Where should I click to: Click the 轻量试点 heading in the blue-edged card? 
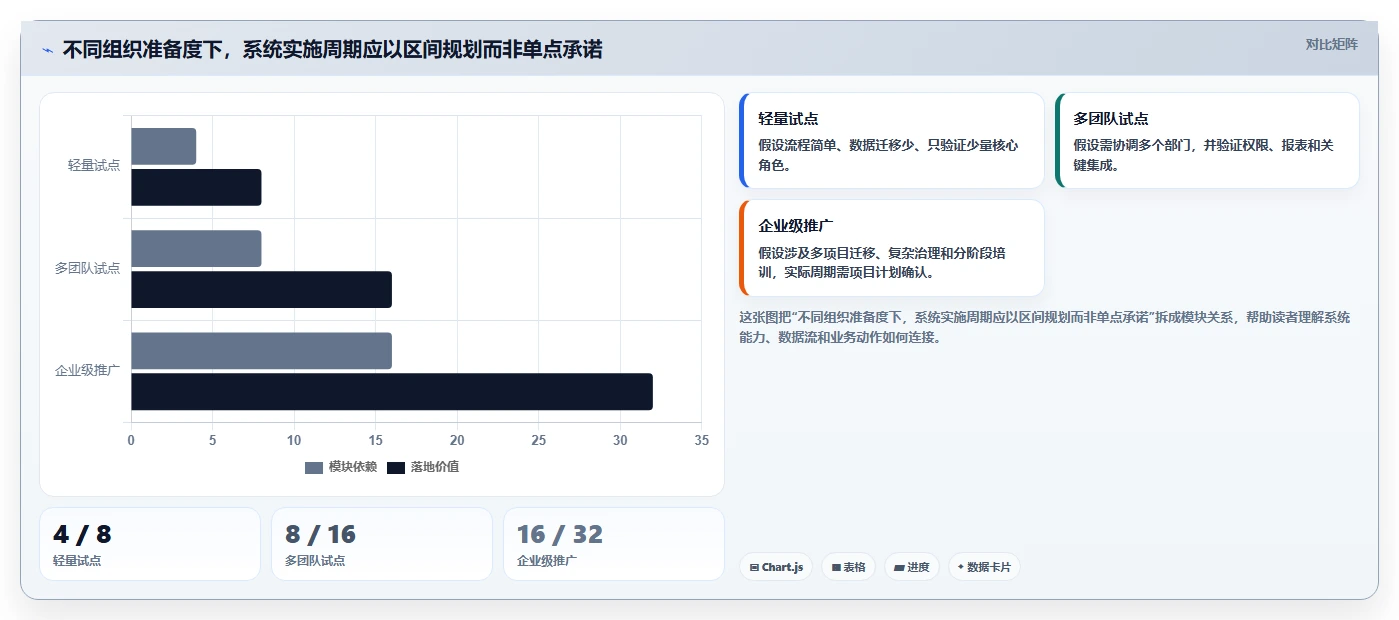click(788, 119)
